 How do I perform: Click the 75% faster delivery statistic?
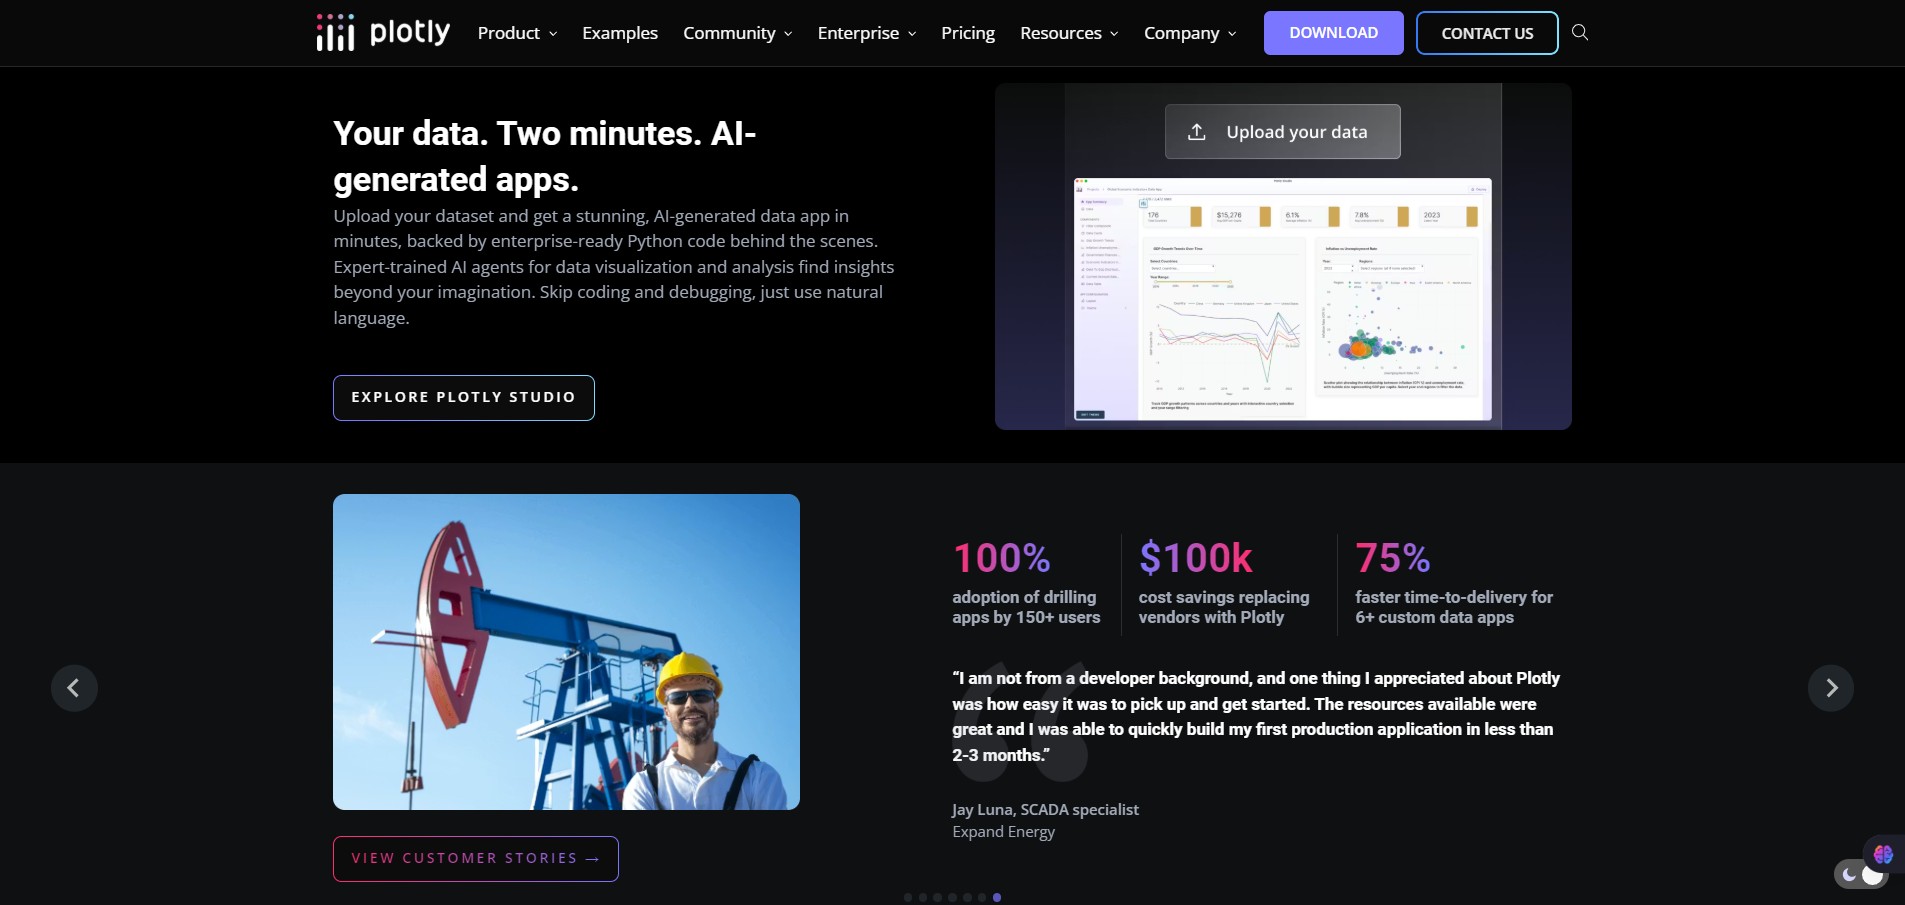coord(1454,584)
